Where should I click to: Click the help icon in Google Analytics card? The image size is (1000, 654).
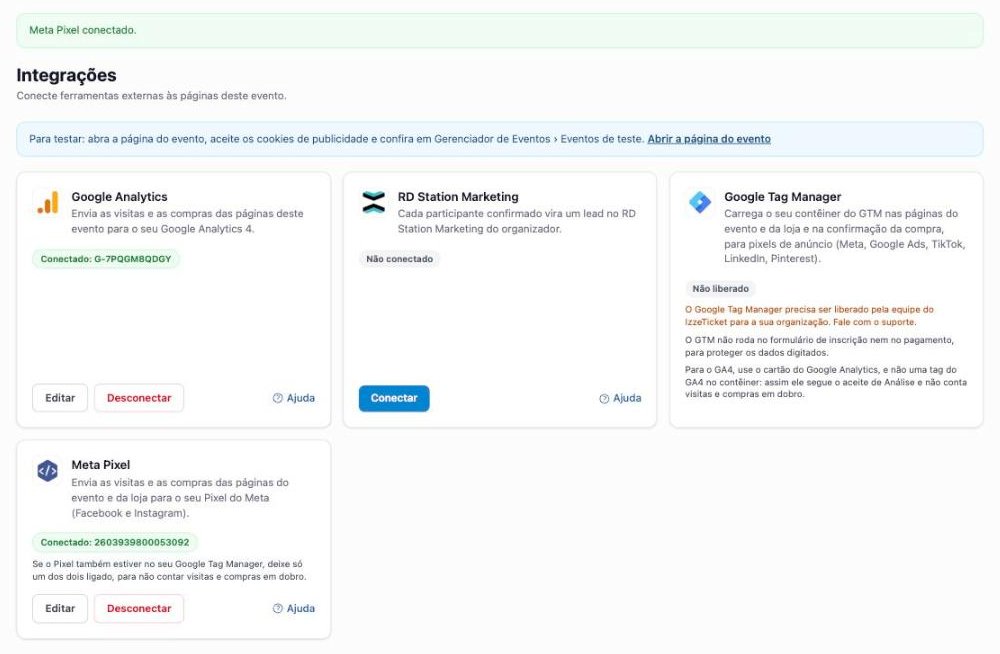pyautogui.click(x=277, y=398)
